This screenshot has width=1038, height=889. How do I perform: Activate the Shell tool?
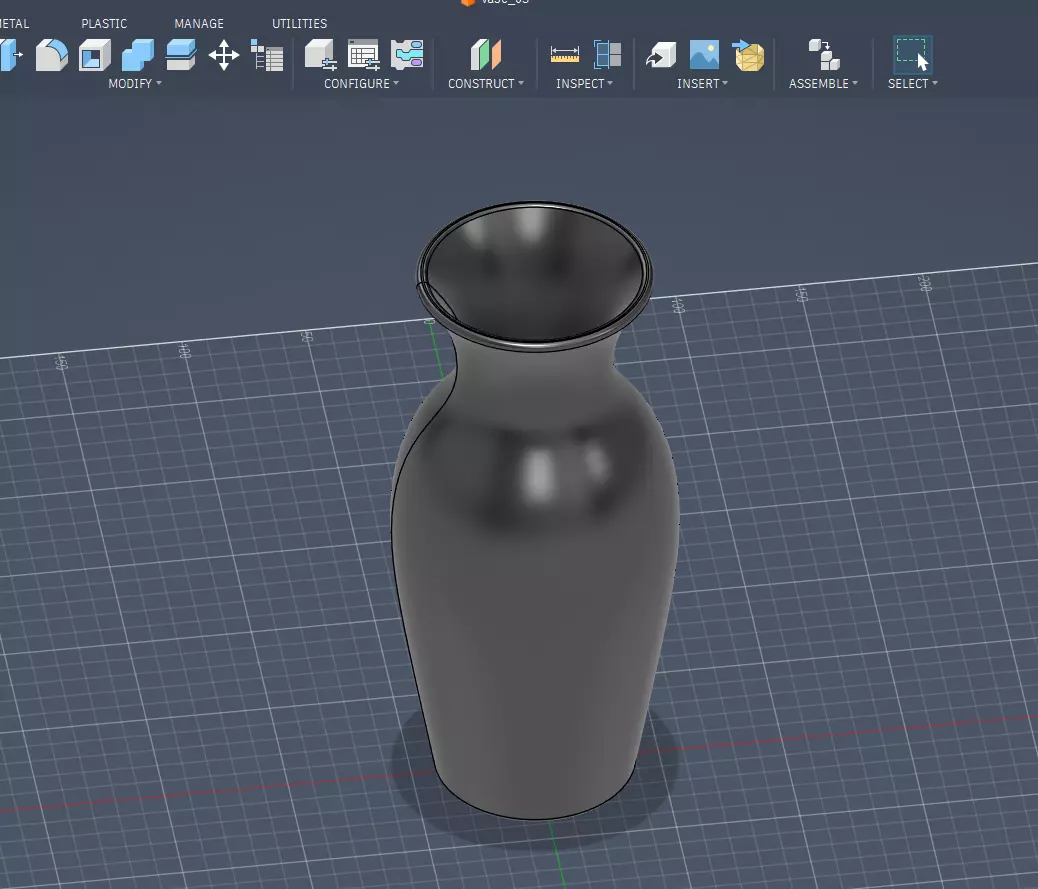click(x=95, y=55)
